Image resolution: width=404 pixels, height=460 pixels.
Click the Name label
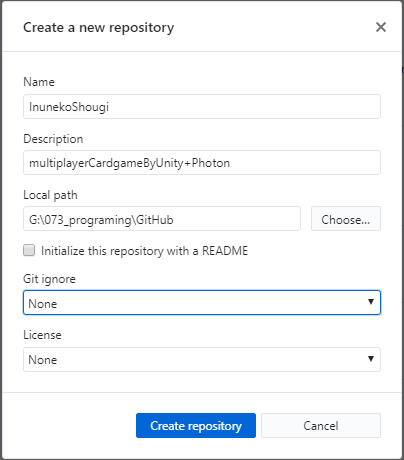click(x=39, y=82)
